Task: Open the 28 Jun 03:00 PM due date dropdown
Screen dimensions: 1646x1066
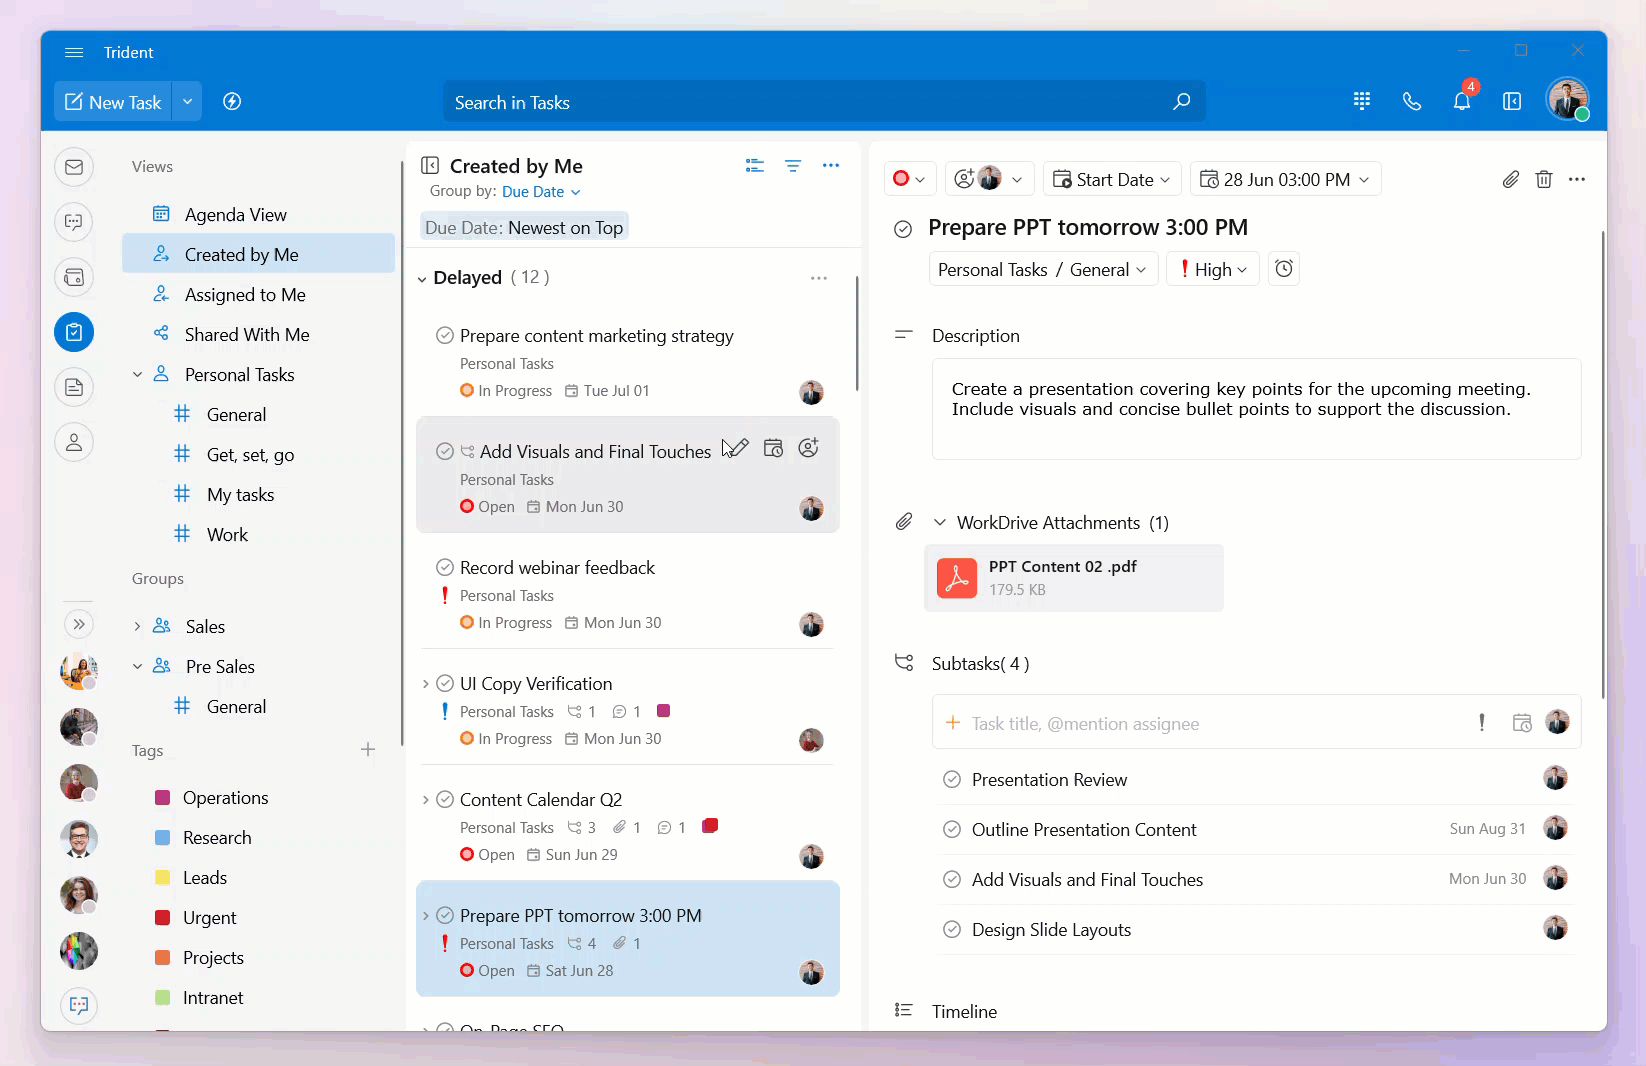Action: click(x=1285, y=179)
